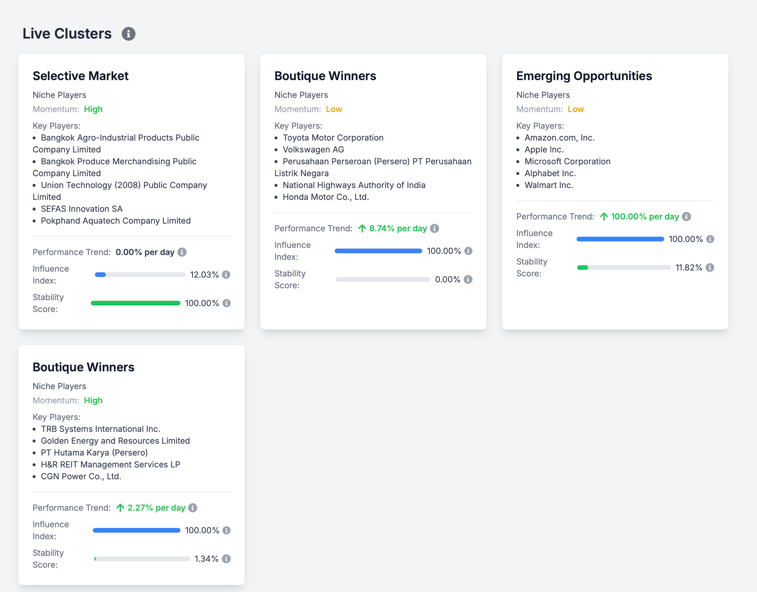This screenshot has height=592, width=757.
Task: Click info icon beside the 0.00% Stability Score
Action: (x=468, y=280)
